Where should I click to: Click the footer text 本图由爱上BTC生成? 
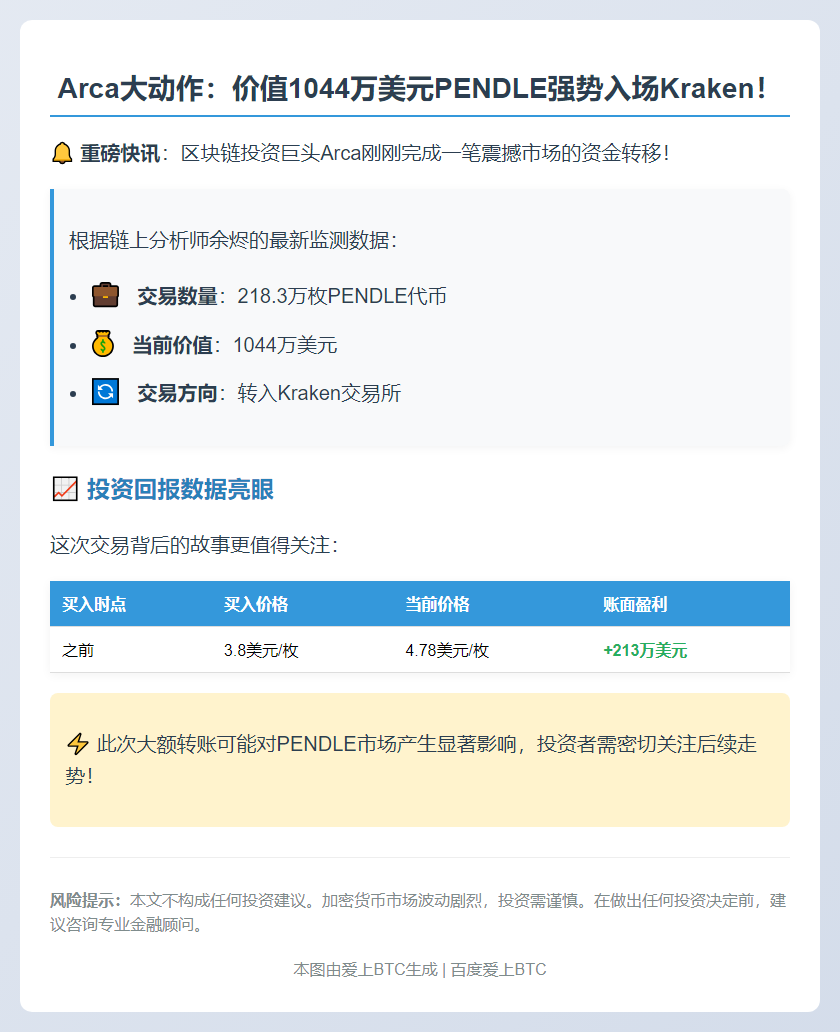pyautogui.click(x=365, y=969)
